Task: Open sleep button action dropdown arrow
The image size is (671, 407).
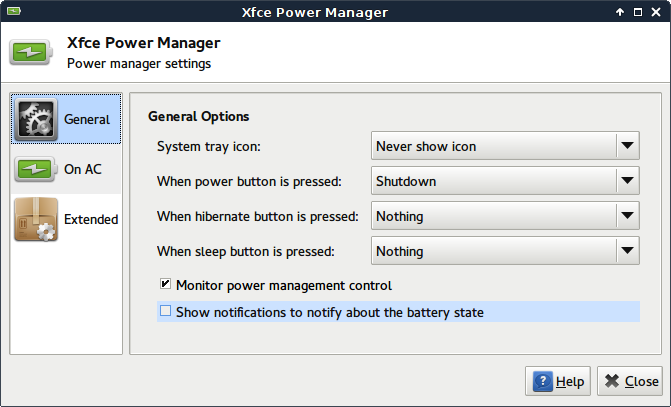Action: pyautogui.click(x=627, y=251)
